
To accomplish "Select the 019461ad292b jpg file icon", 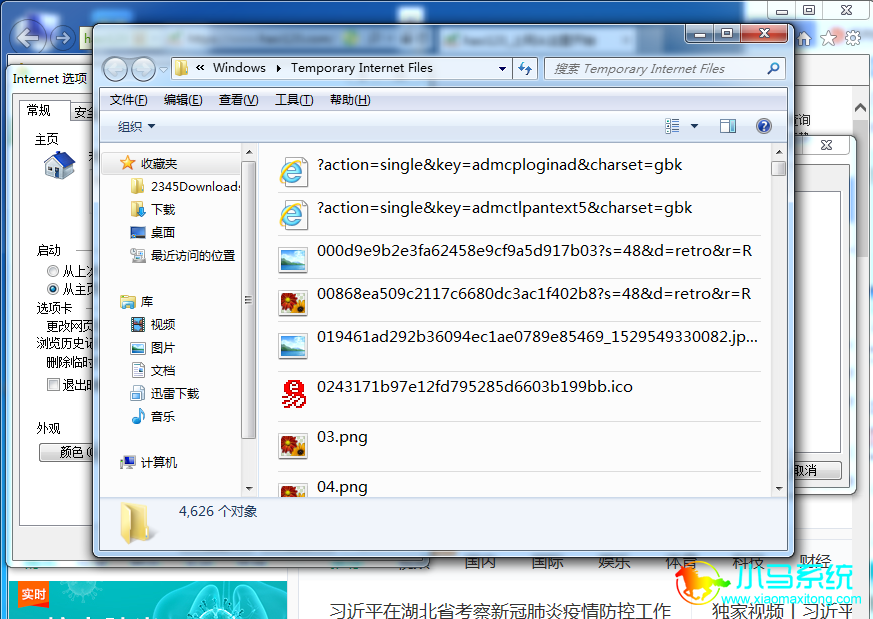I will click(293, 346).
